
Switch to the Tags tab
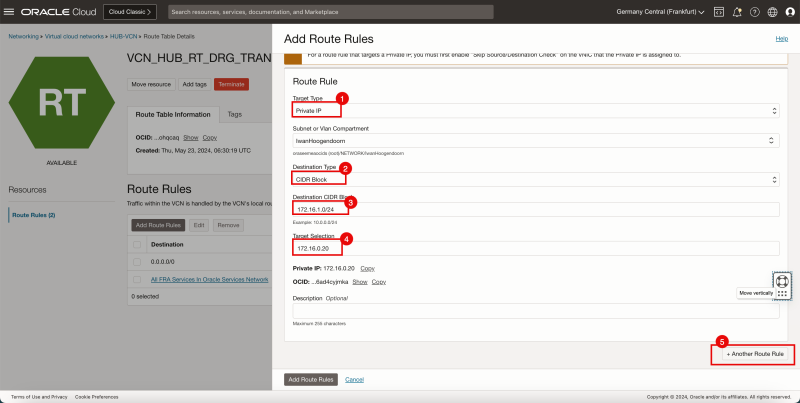click(x=235, y=115)
